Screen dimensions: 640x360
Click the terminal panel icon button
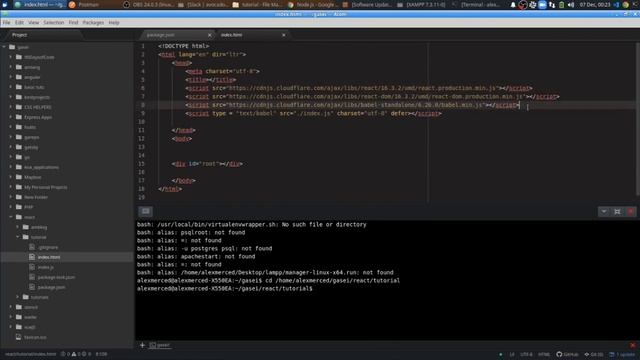coord(146,211)
